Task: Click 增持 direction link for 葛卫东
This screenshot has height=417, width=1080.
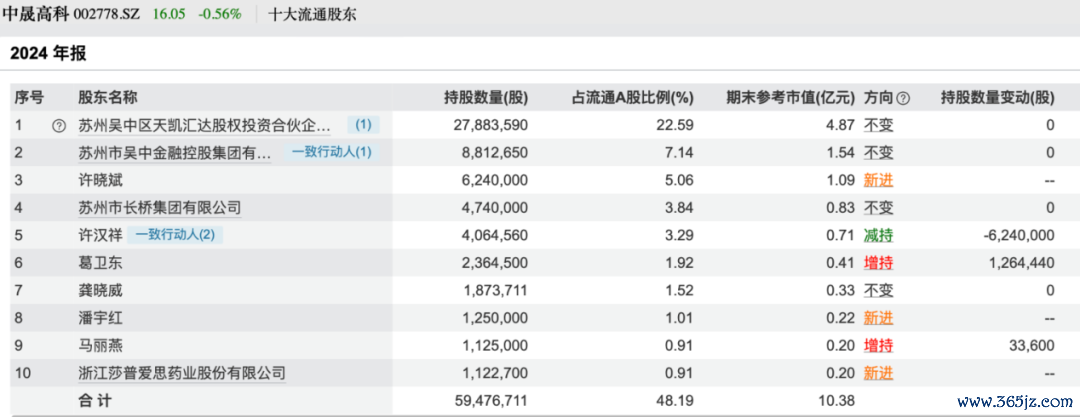Action: tap(878, 263)
